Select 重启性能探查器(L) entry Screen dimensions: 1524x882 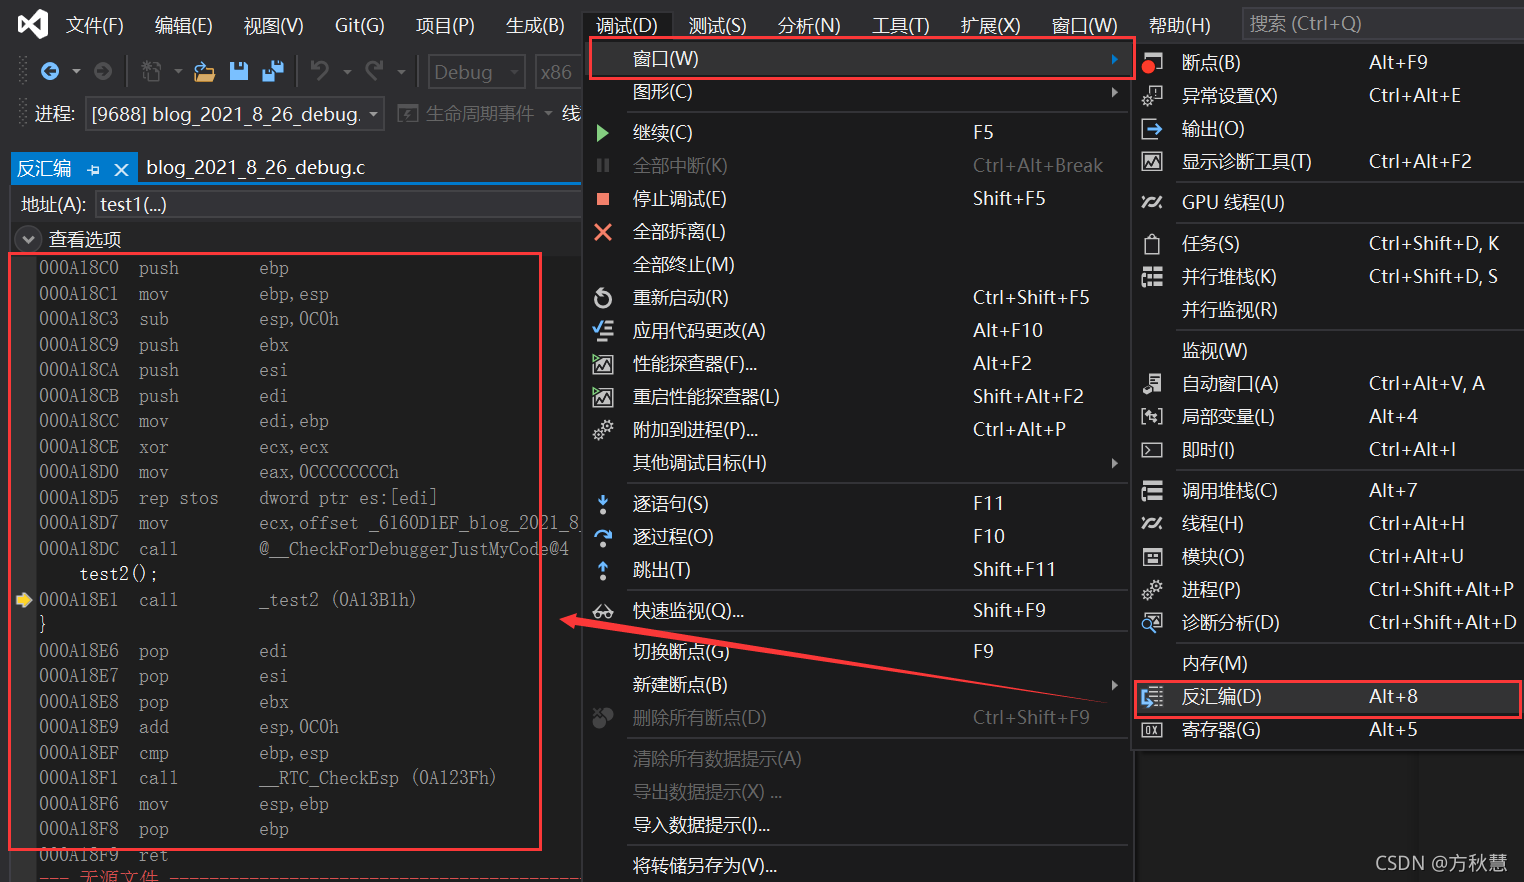[858, 396]
